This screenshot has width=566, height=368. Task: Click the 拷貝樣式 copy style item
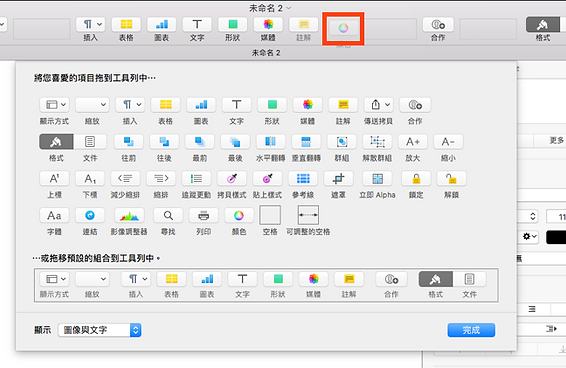tap(232, 179)
